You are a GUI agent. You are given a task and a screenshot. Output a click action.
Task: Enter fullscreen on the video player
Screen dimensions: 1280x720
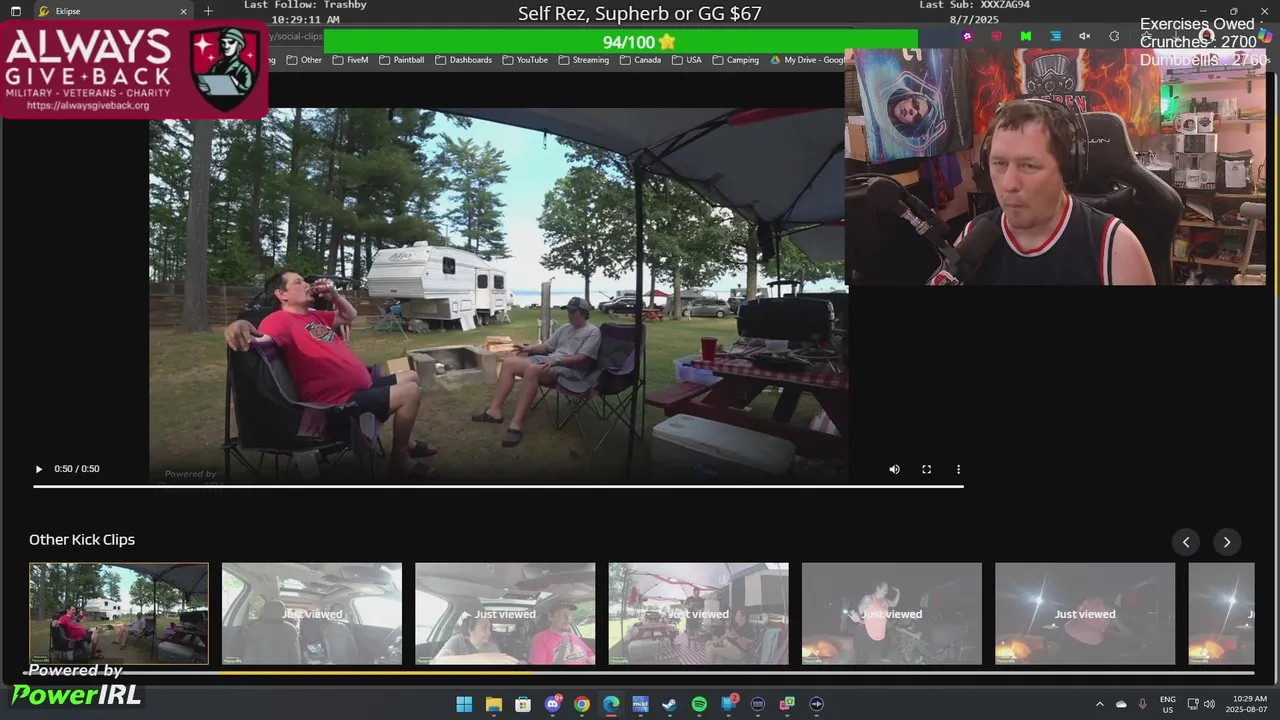[x=926, y=469]
